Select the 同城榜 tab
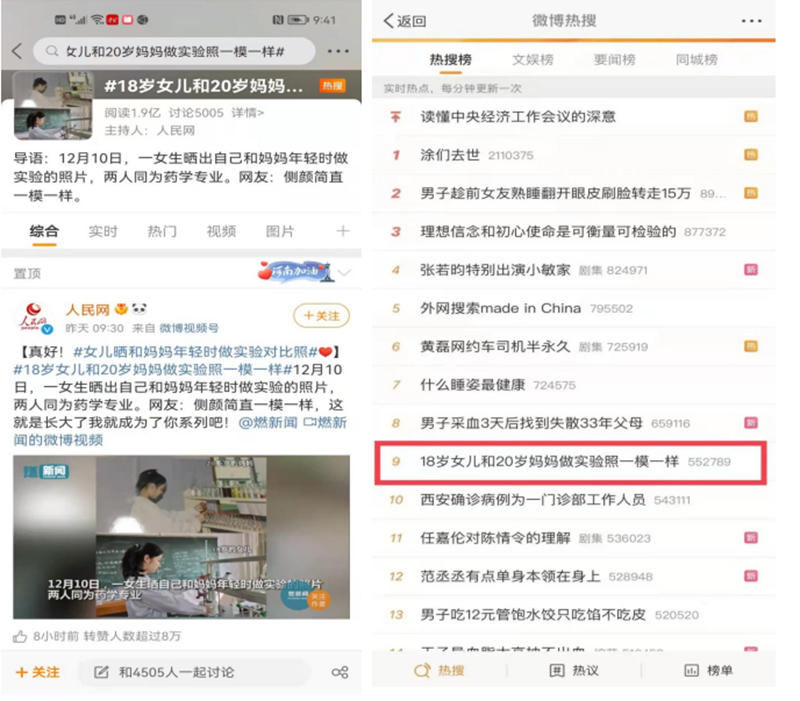This screenshot has width=800, height=701. (696, 60)
